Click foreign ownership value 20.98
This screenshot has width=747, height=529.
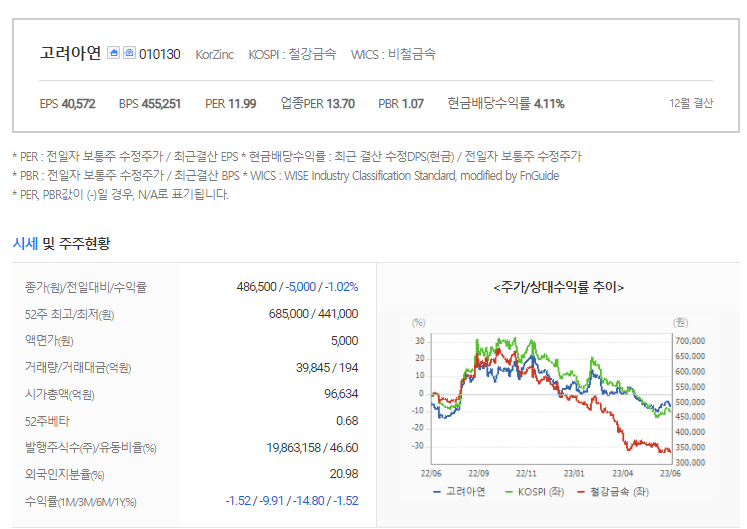pos(344,474)
